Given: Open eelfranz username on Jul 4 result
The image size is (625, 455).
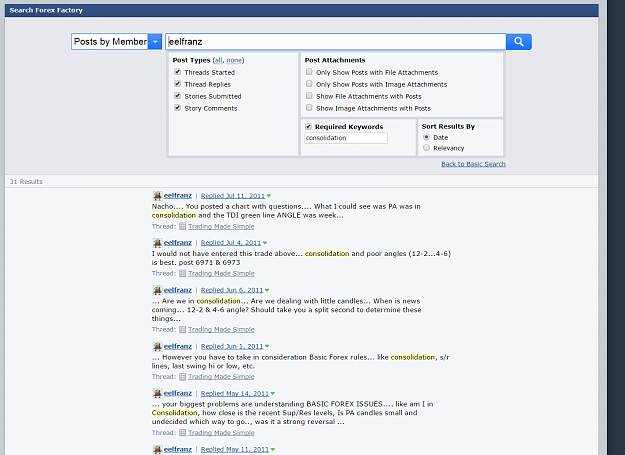Looking at the screenshot, I should pos(178,242).
